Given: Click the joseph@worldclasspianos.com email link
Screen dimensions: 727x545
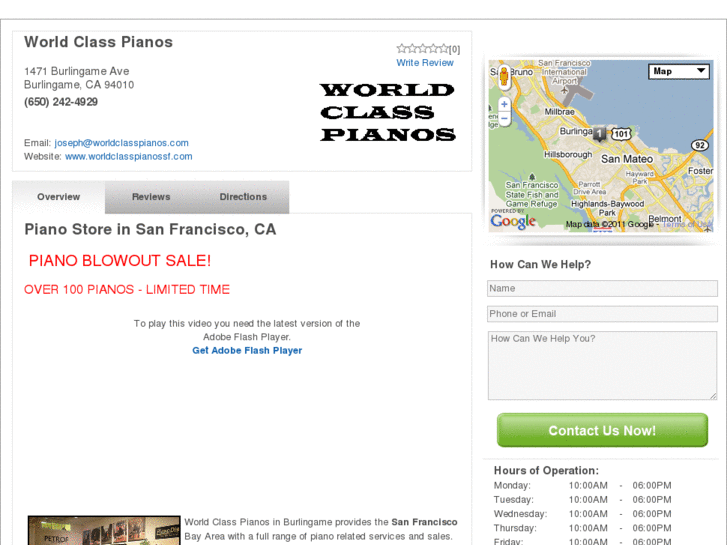Looking at the screenshot, I should click(121, 143).
